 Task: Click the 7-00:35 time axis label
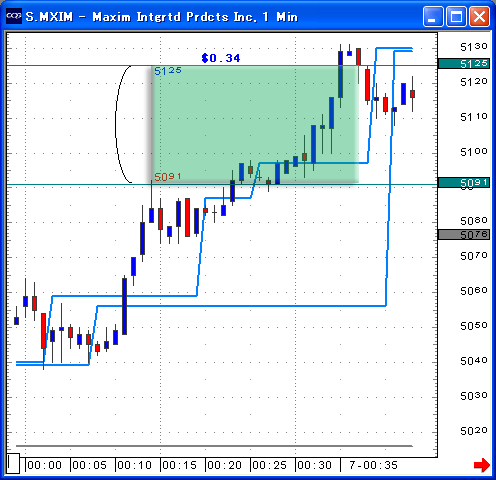coord(373,465)
